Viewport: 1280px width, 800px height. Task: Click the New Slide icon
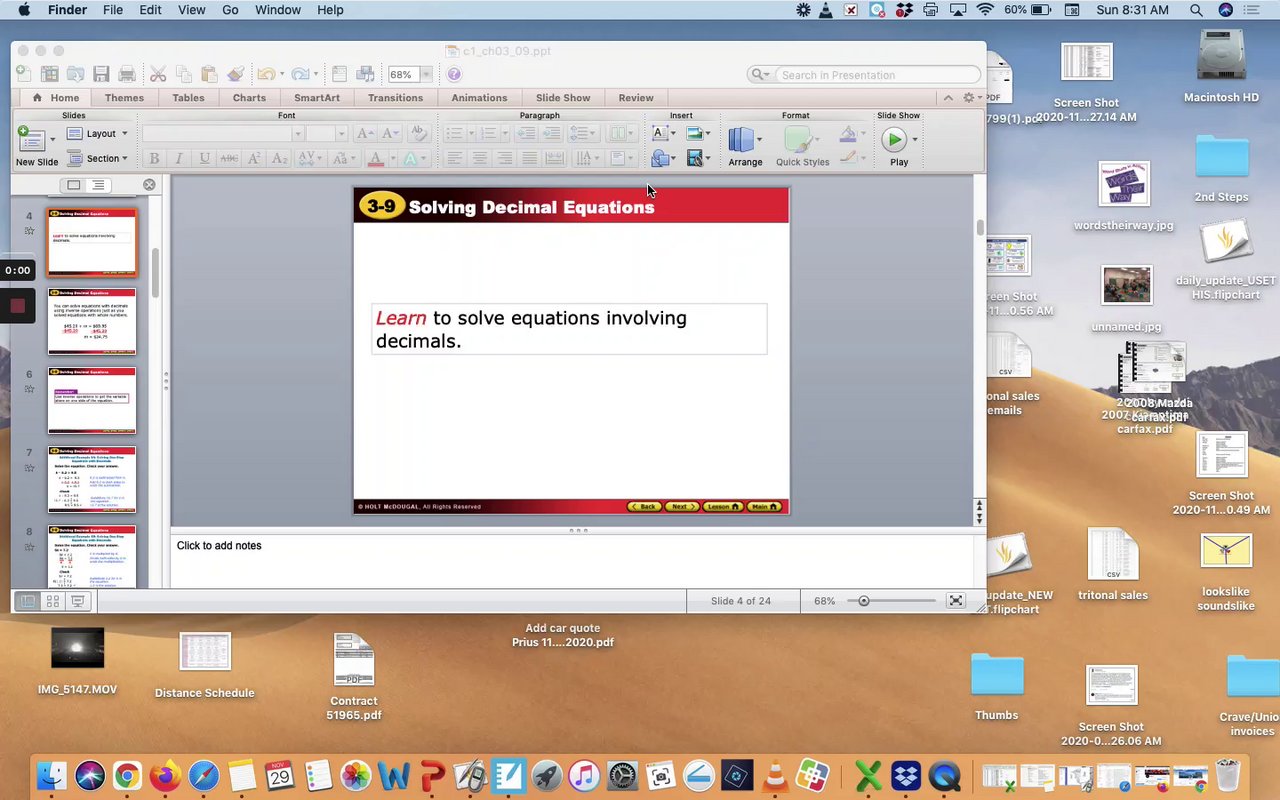point(30,139)
